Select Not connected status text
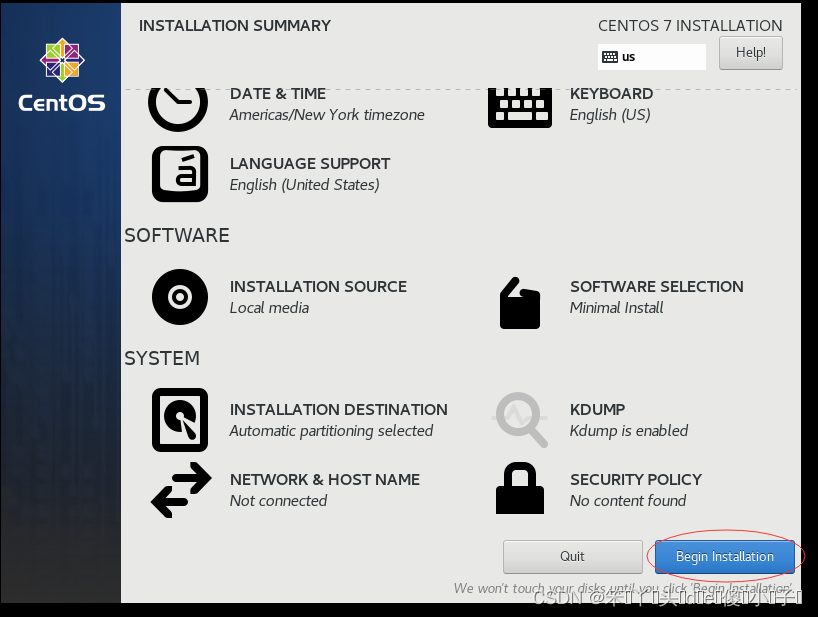818x617 pixels. point(278,501)
